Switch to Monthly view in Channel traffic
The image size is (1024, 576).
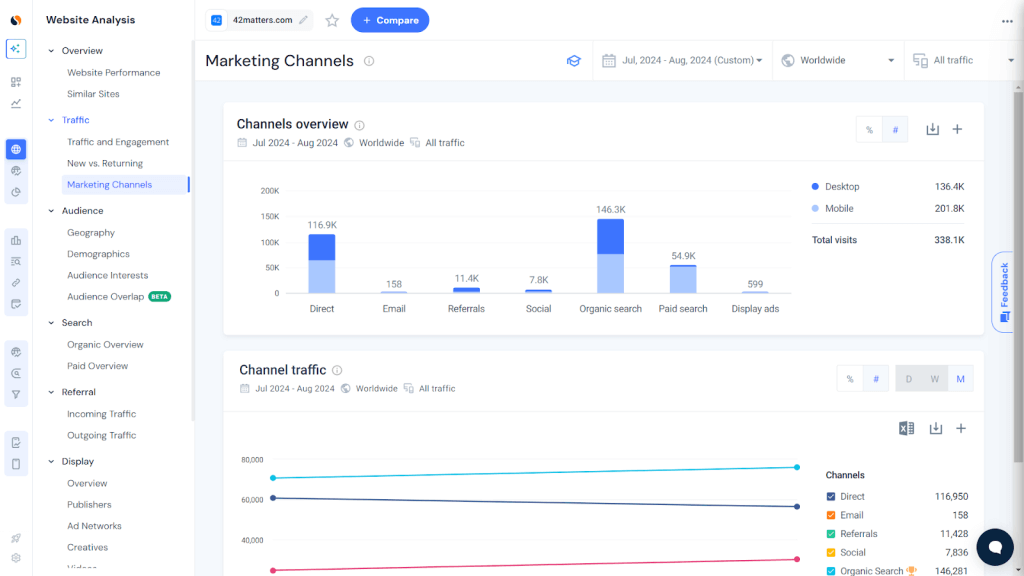[960, 378]
